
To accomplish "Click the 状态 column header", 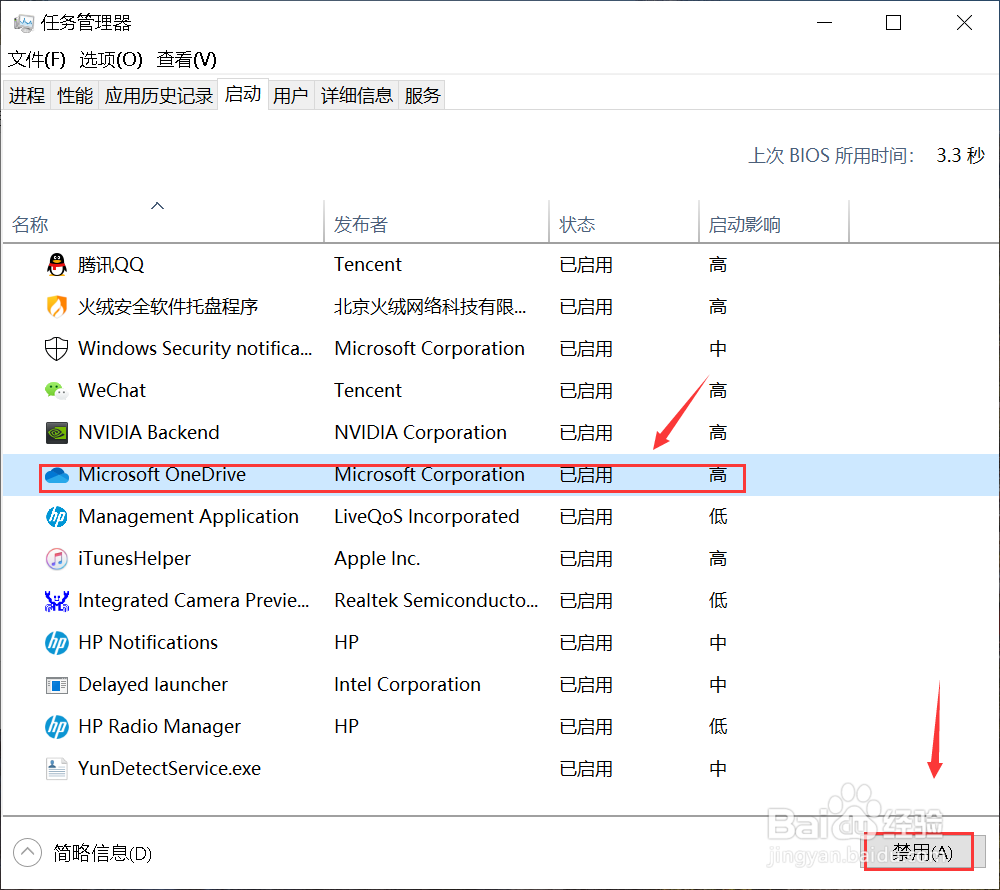I will pyautogui.click(x=577, y=224).
